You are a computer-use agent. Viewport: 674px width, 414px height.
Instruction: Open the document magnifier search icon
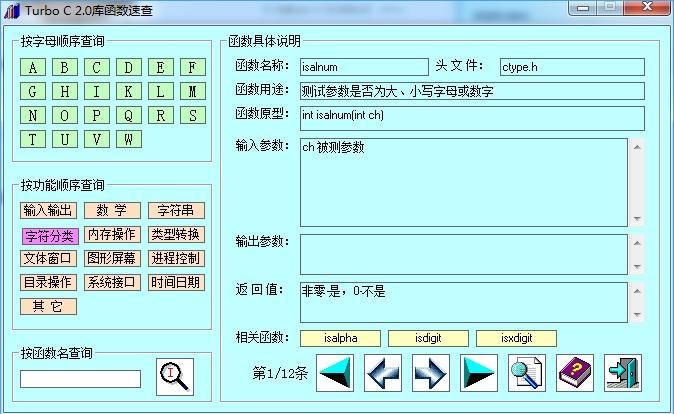(527, 373)
